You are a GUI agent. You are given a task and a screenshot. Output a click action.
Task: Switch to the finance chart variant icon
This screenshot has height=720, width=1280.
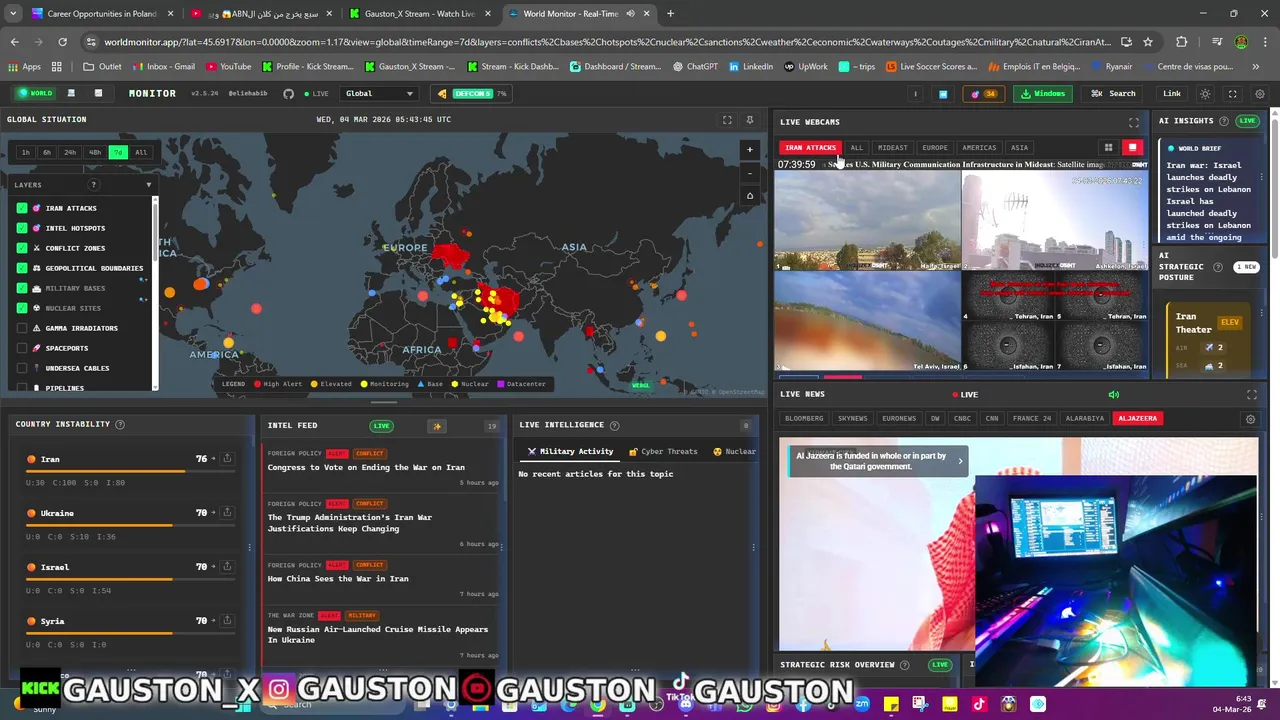(x=98, y=94)
